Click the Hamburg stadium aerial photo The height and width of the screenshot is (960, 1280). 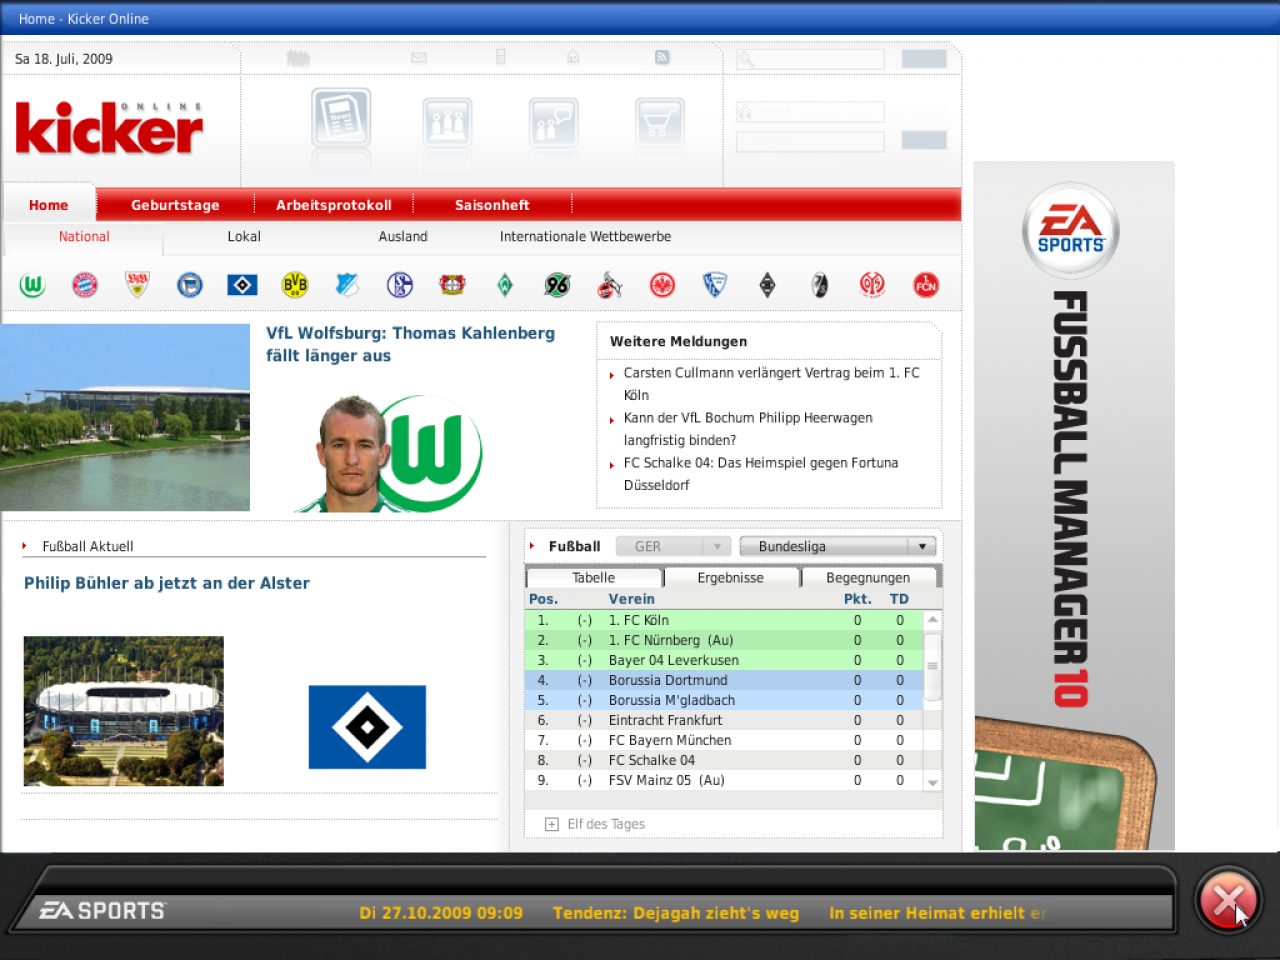pyautogui.click(x=124, y=711)
